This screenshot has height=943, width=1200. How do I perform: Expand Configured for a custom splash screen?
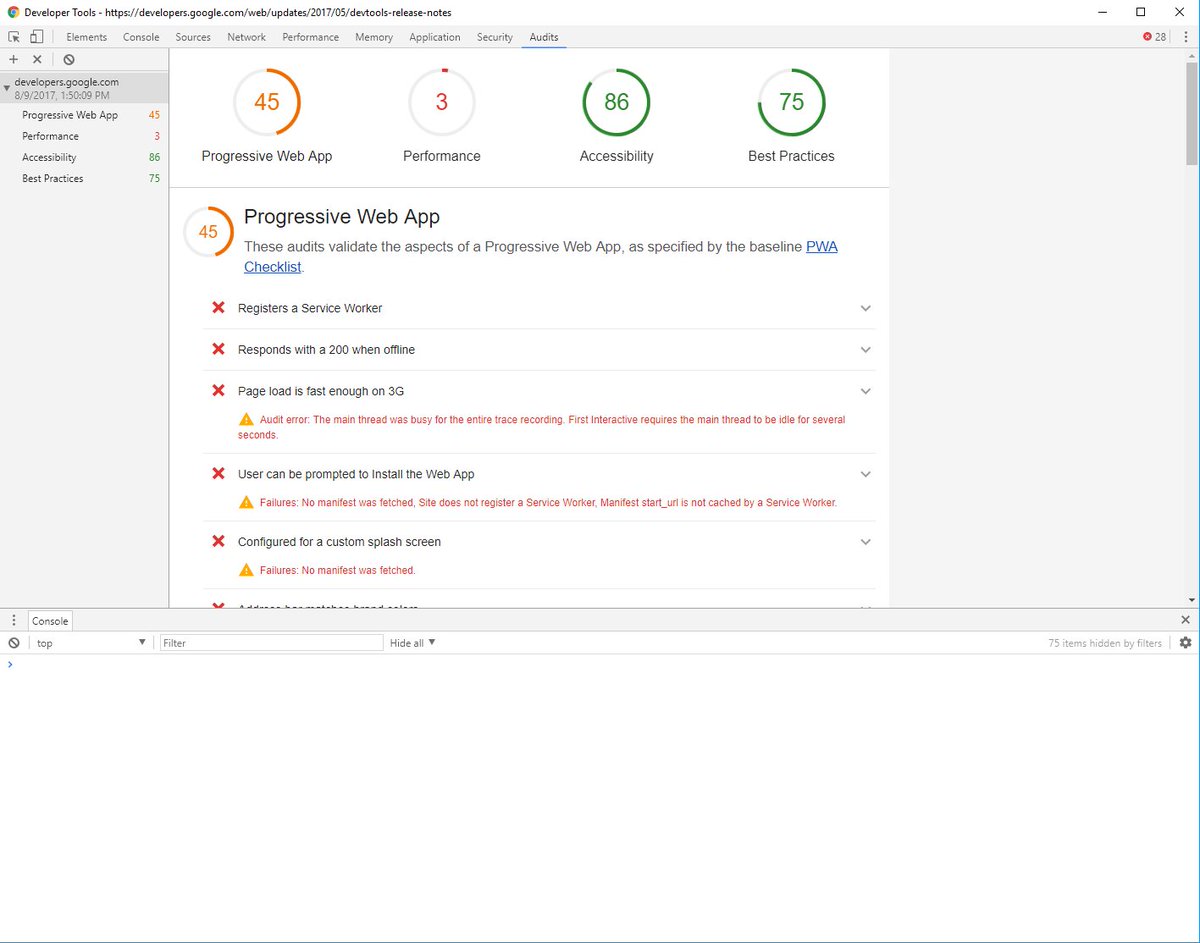(866, 542)
